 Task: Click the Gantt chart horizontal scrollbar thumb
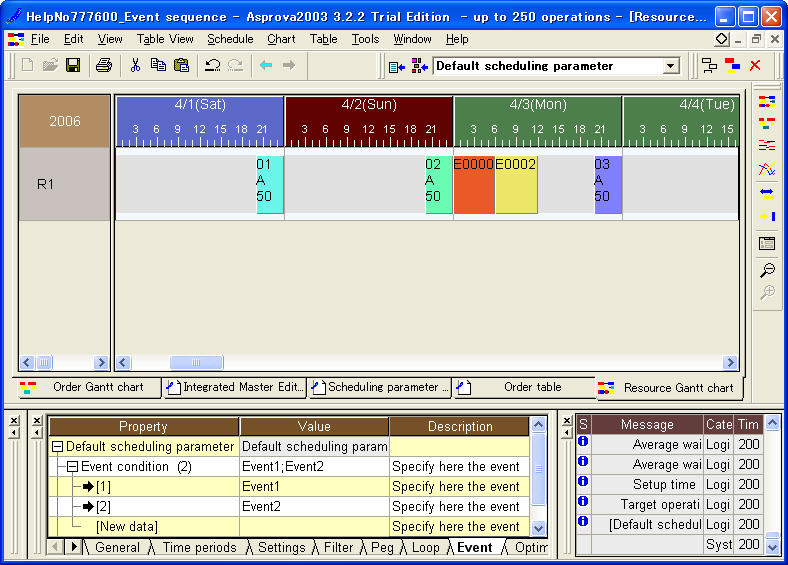(x=196, y=362)
